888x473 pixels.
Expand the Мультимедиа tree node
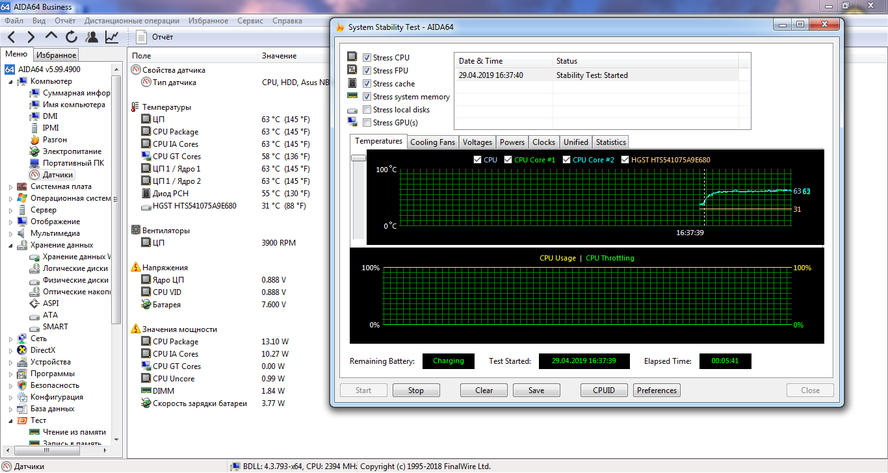(x=11, y=233)
